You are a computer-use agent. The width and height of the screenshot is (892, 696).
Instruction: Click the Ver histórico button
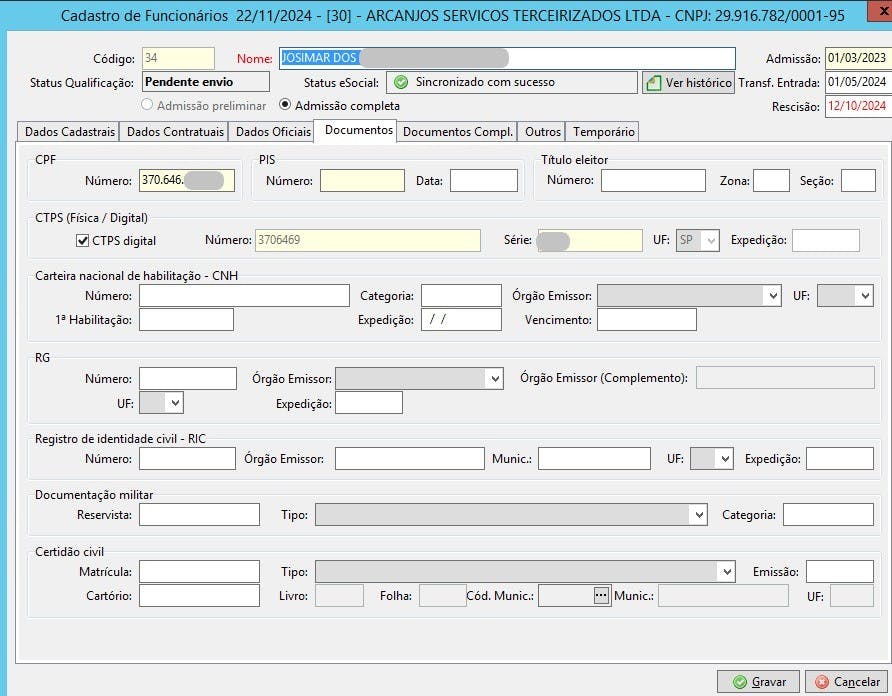point(688,83)
